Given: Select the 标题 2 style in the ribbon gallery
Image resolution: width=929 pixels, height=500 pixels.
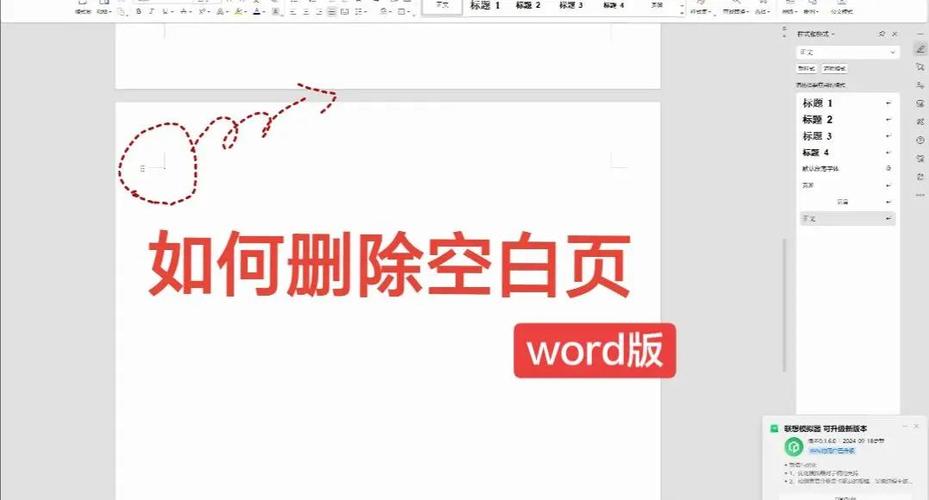Looking at the screenshot, I should click(x=528, y=5).
